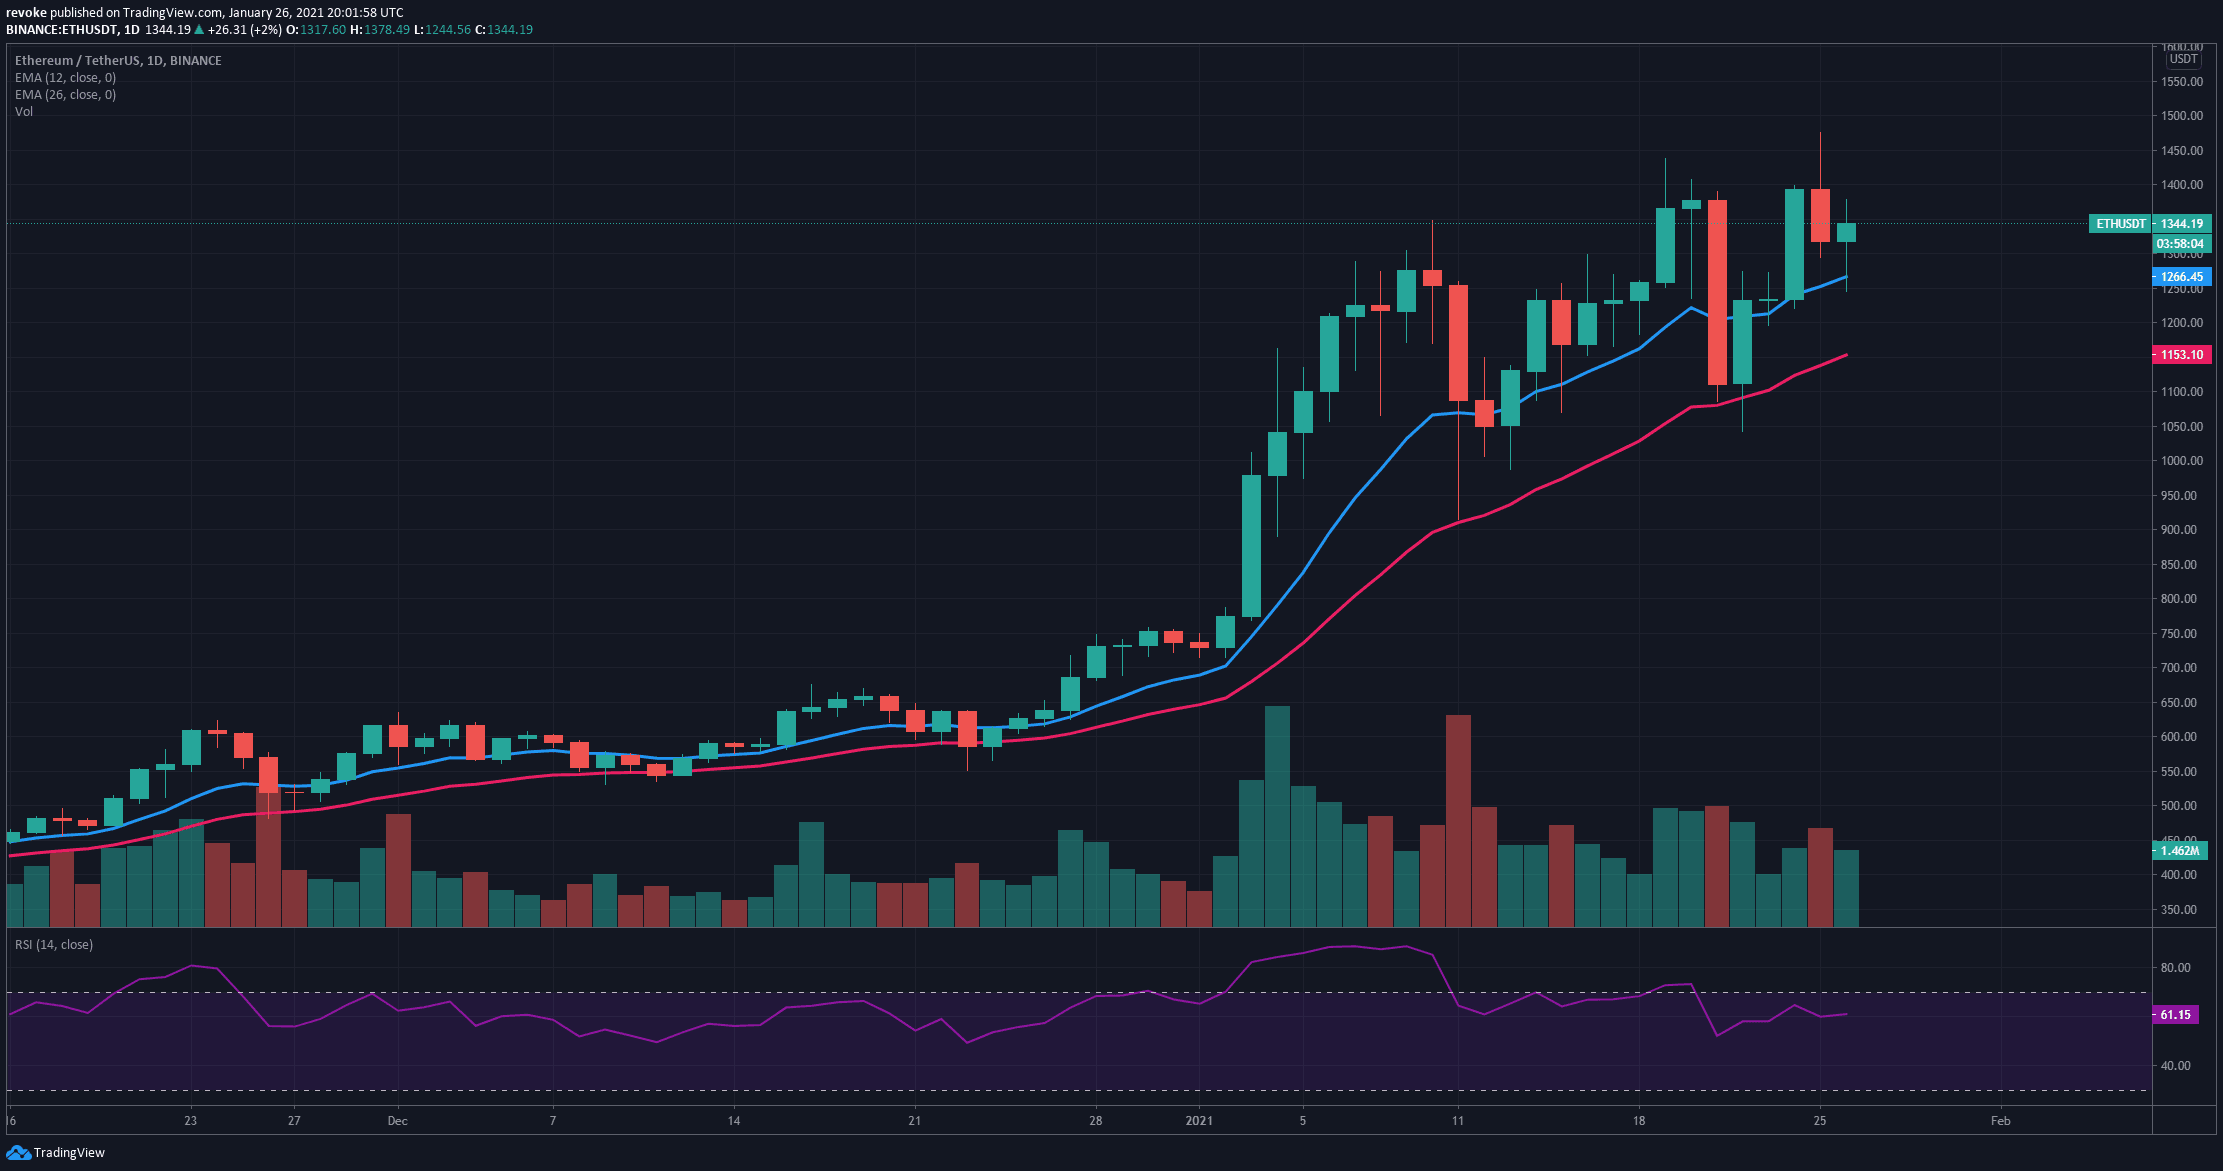Click the blue 1266.45 EMA price tag

[x=2180, y=277]
